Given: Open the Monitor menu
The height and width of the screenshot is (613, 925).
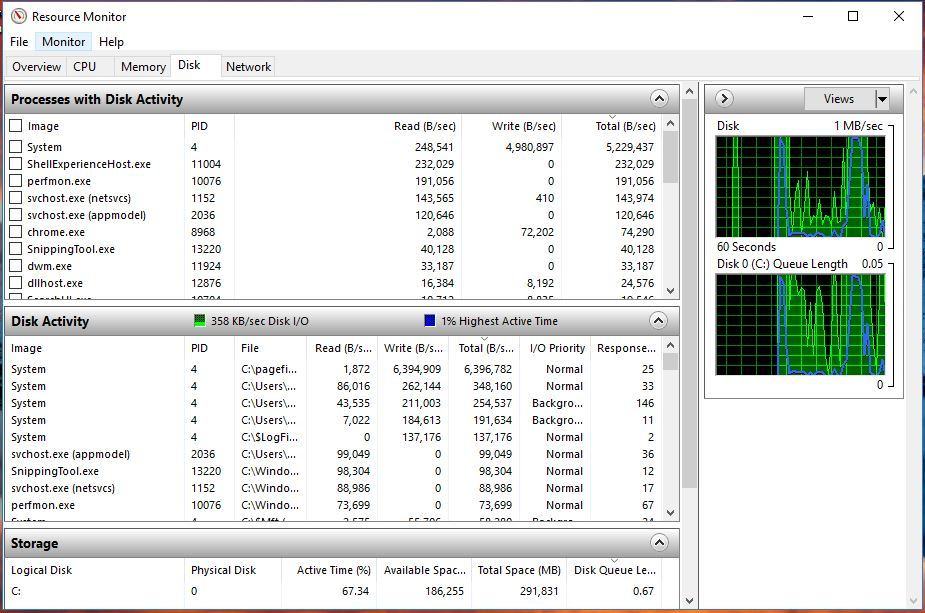Looking at the screenshot, I should tap(63, 41).
